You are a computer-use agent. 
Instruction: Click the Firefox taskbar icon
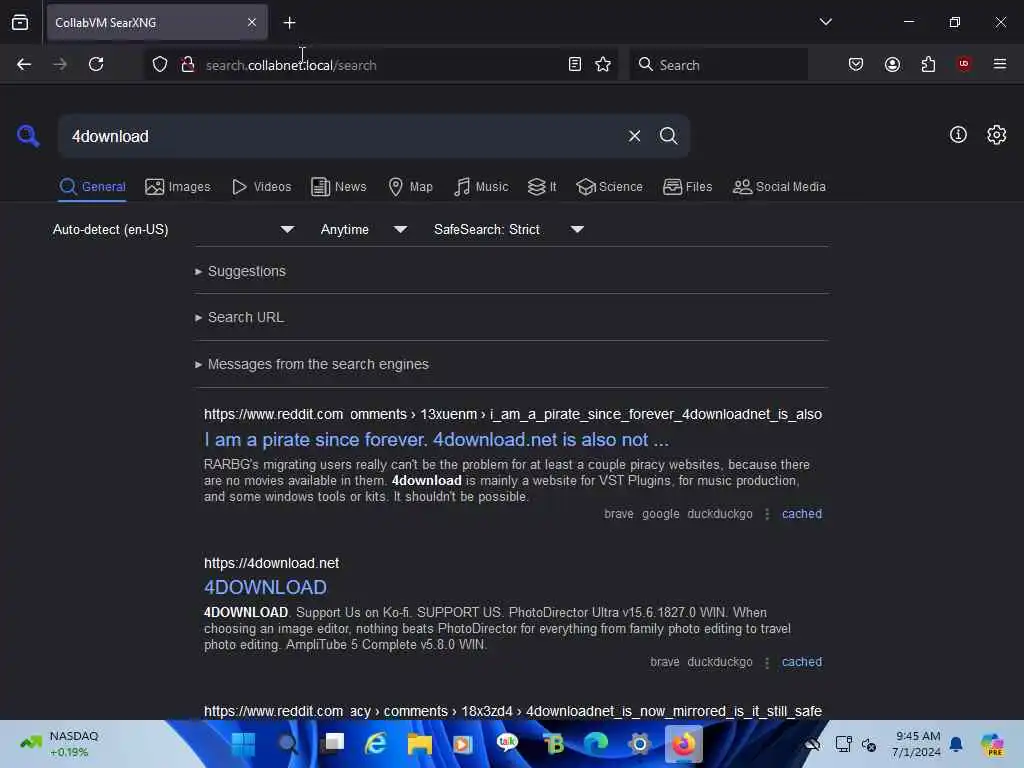click(x=684, y=744)
